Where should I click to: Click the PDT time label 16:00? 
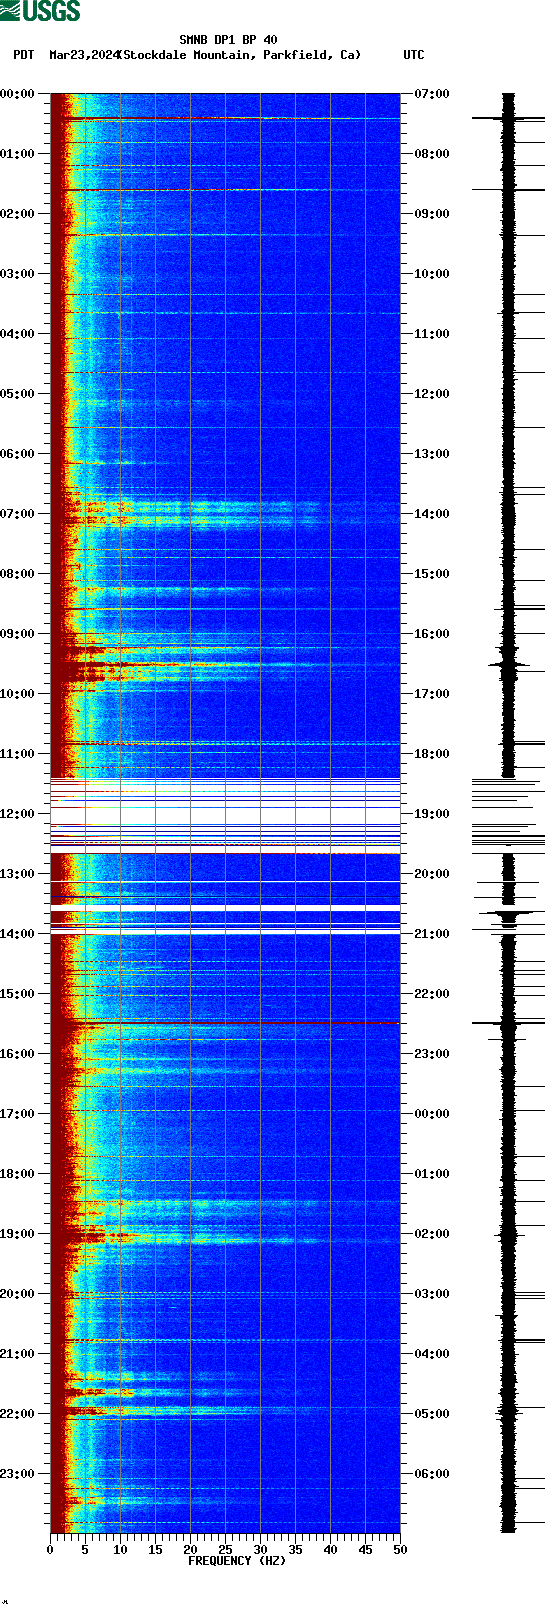[x=18, y=1054]
